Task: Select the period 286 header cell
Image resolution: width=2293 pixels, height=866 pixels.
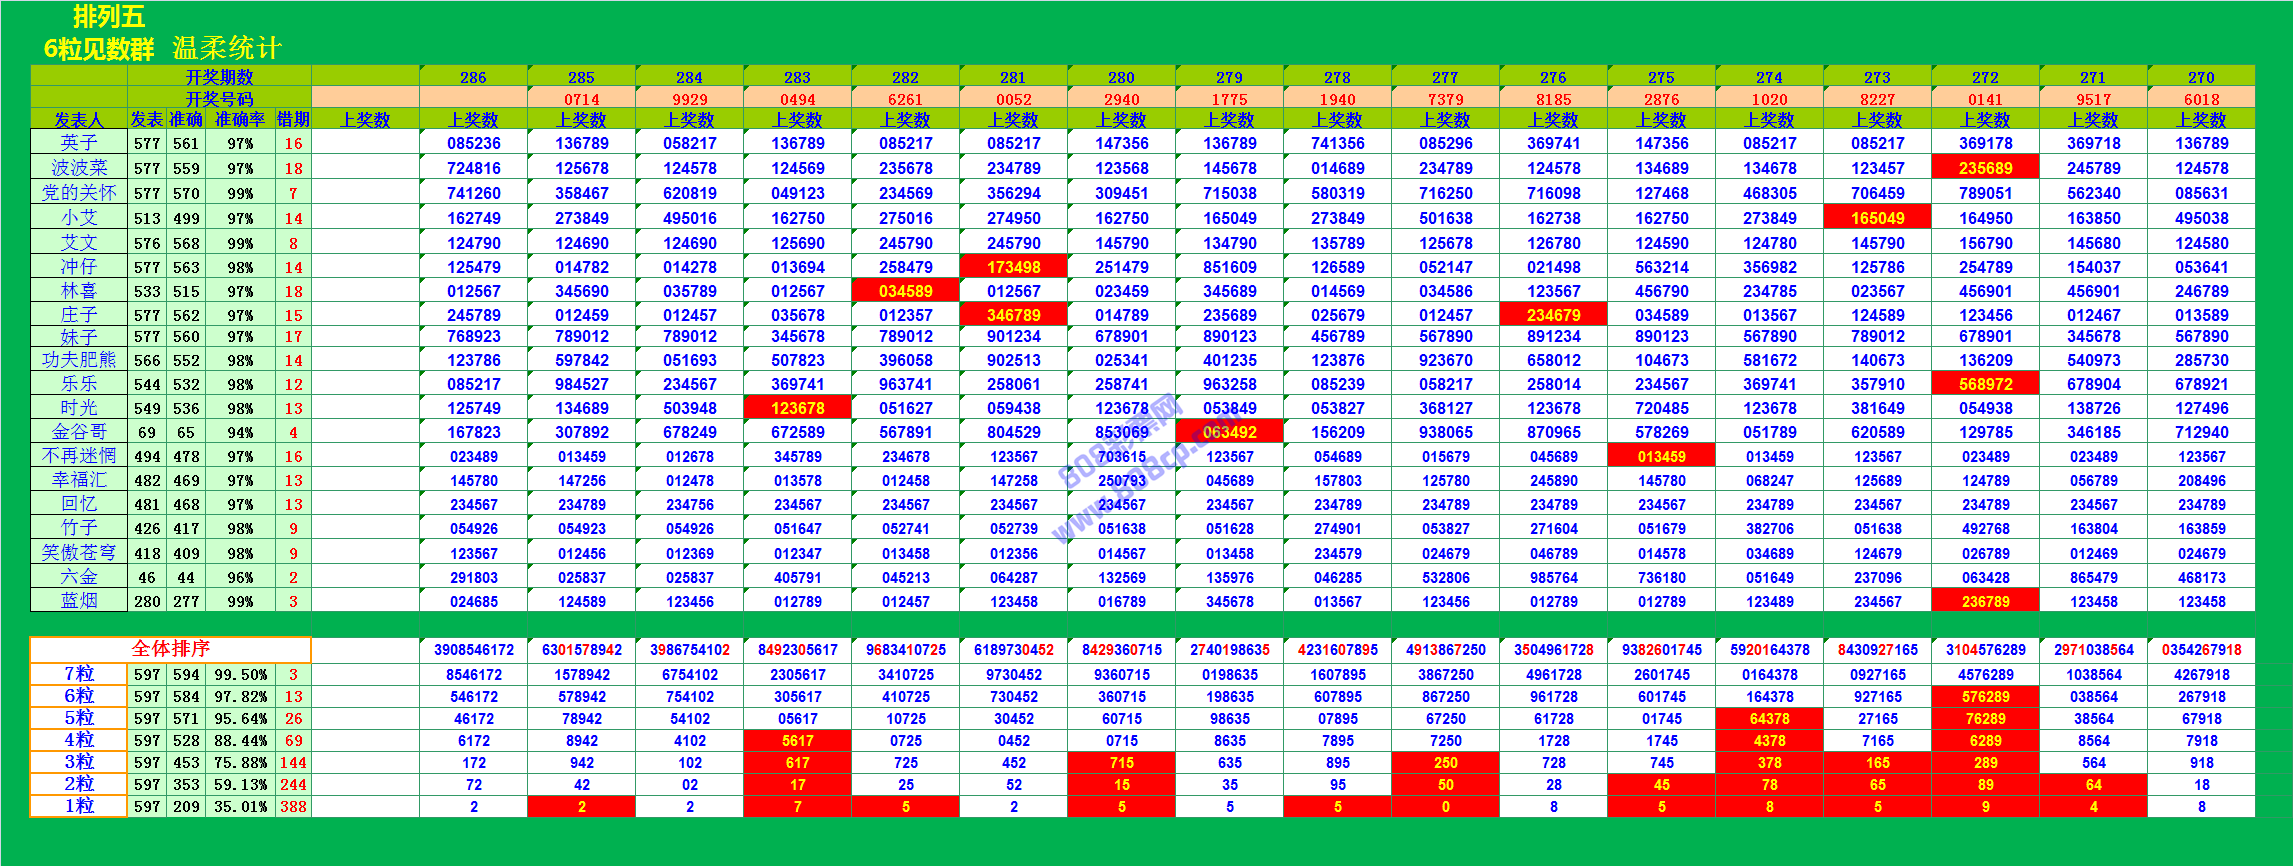Action: [473, 77]
